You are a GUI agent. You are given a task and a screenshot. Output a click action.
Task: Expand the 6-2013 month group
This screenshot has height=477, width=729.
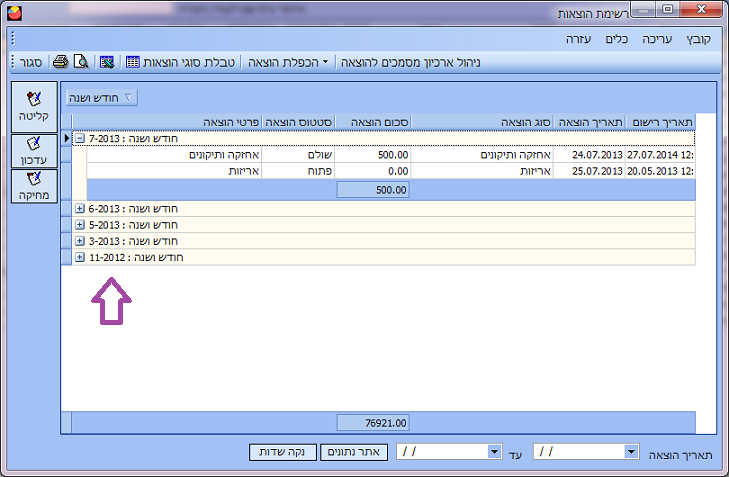pyautogui.click(x=80, y=209)
